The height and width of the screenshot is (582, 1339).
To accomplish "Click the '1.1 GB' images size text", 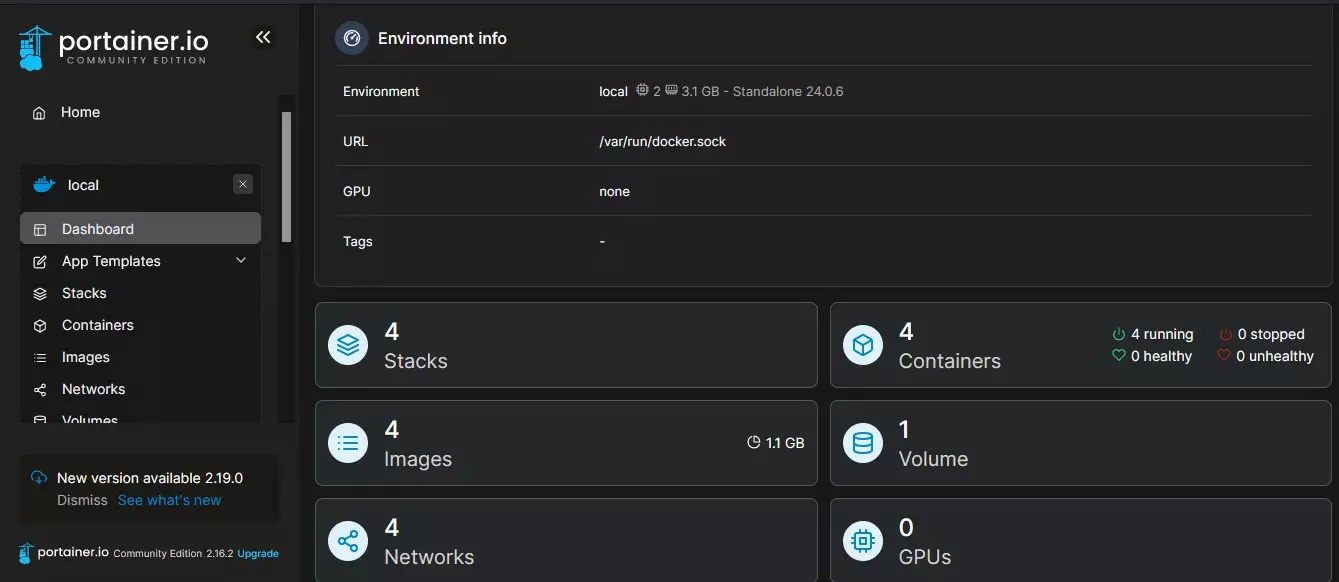I will tap(785, 442).
